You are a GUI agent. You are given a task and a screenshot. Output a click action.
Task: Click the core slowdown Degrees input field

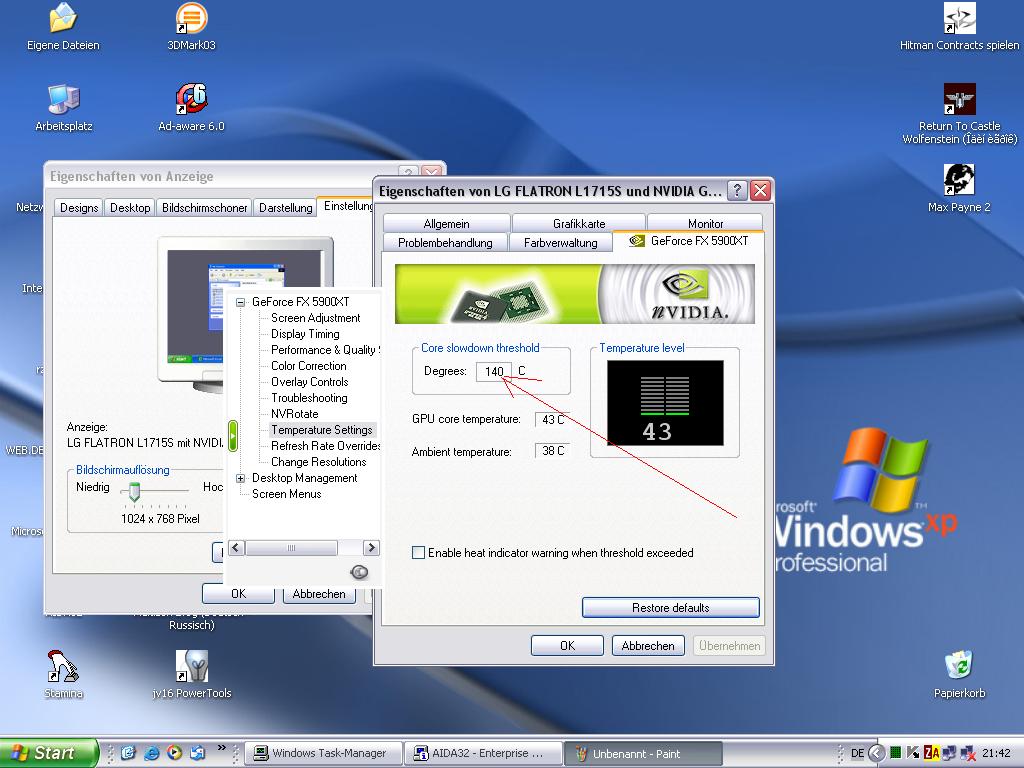tap(494, 371)
